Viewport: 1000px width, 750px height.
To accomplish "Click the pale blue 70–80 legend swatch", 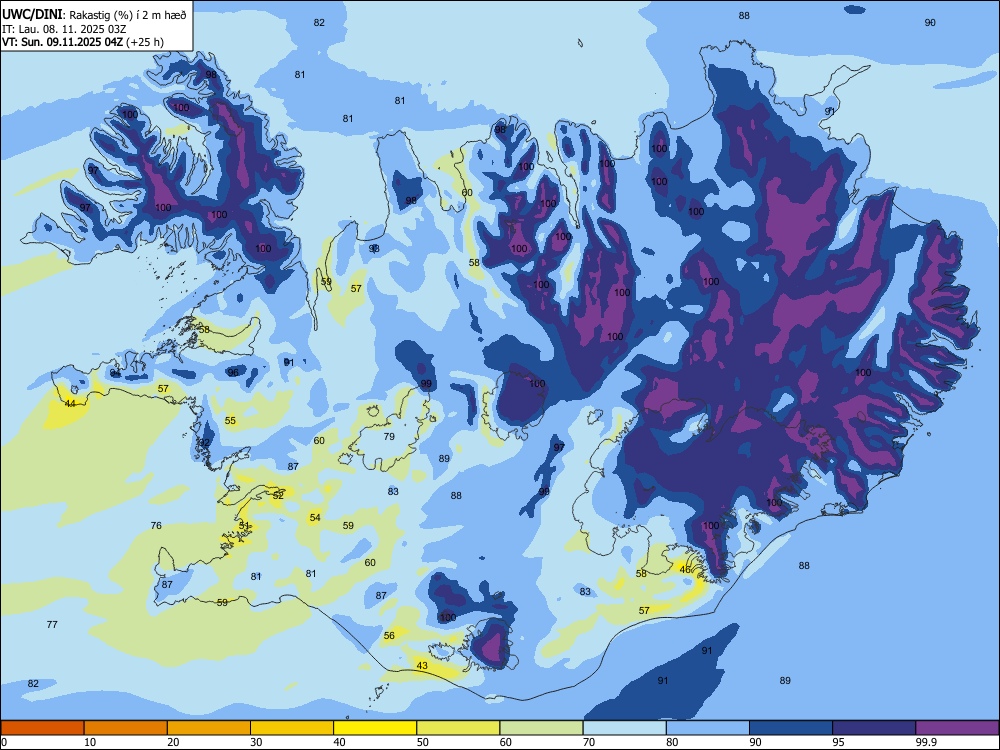I will [624, 728].
